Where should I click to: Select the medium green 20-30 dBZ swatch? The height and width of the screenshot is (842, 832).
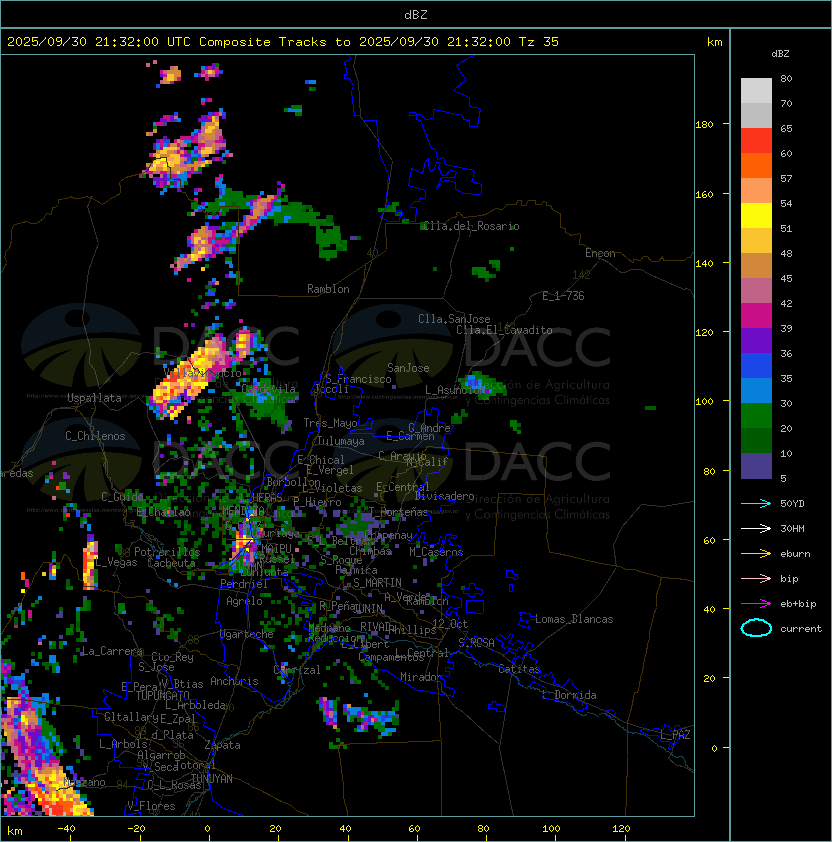pyautogui.click(x=756, y=416)
